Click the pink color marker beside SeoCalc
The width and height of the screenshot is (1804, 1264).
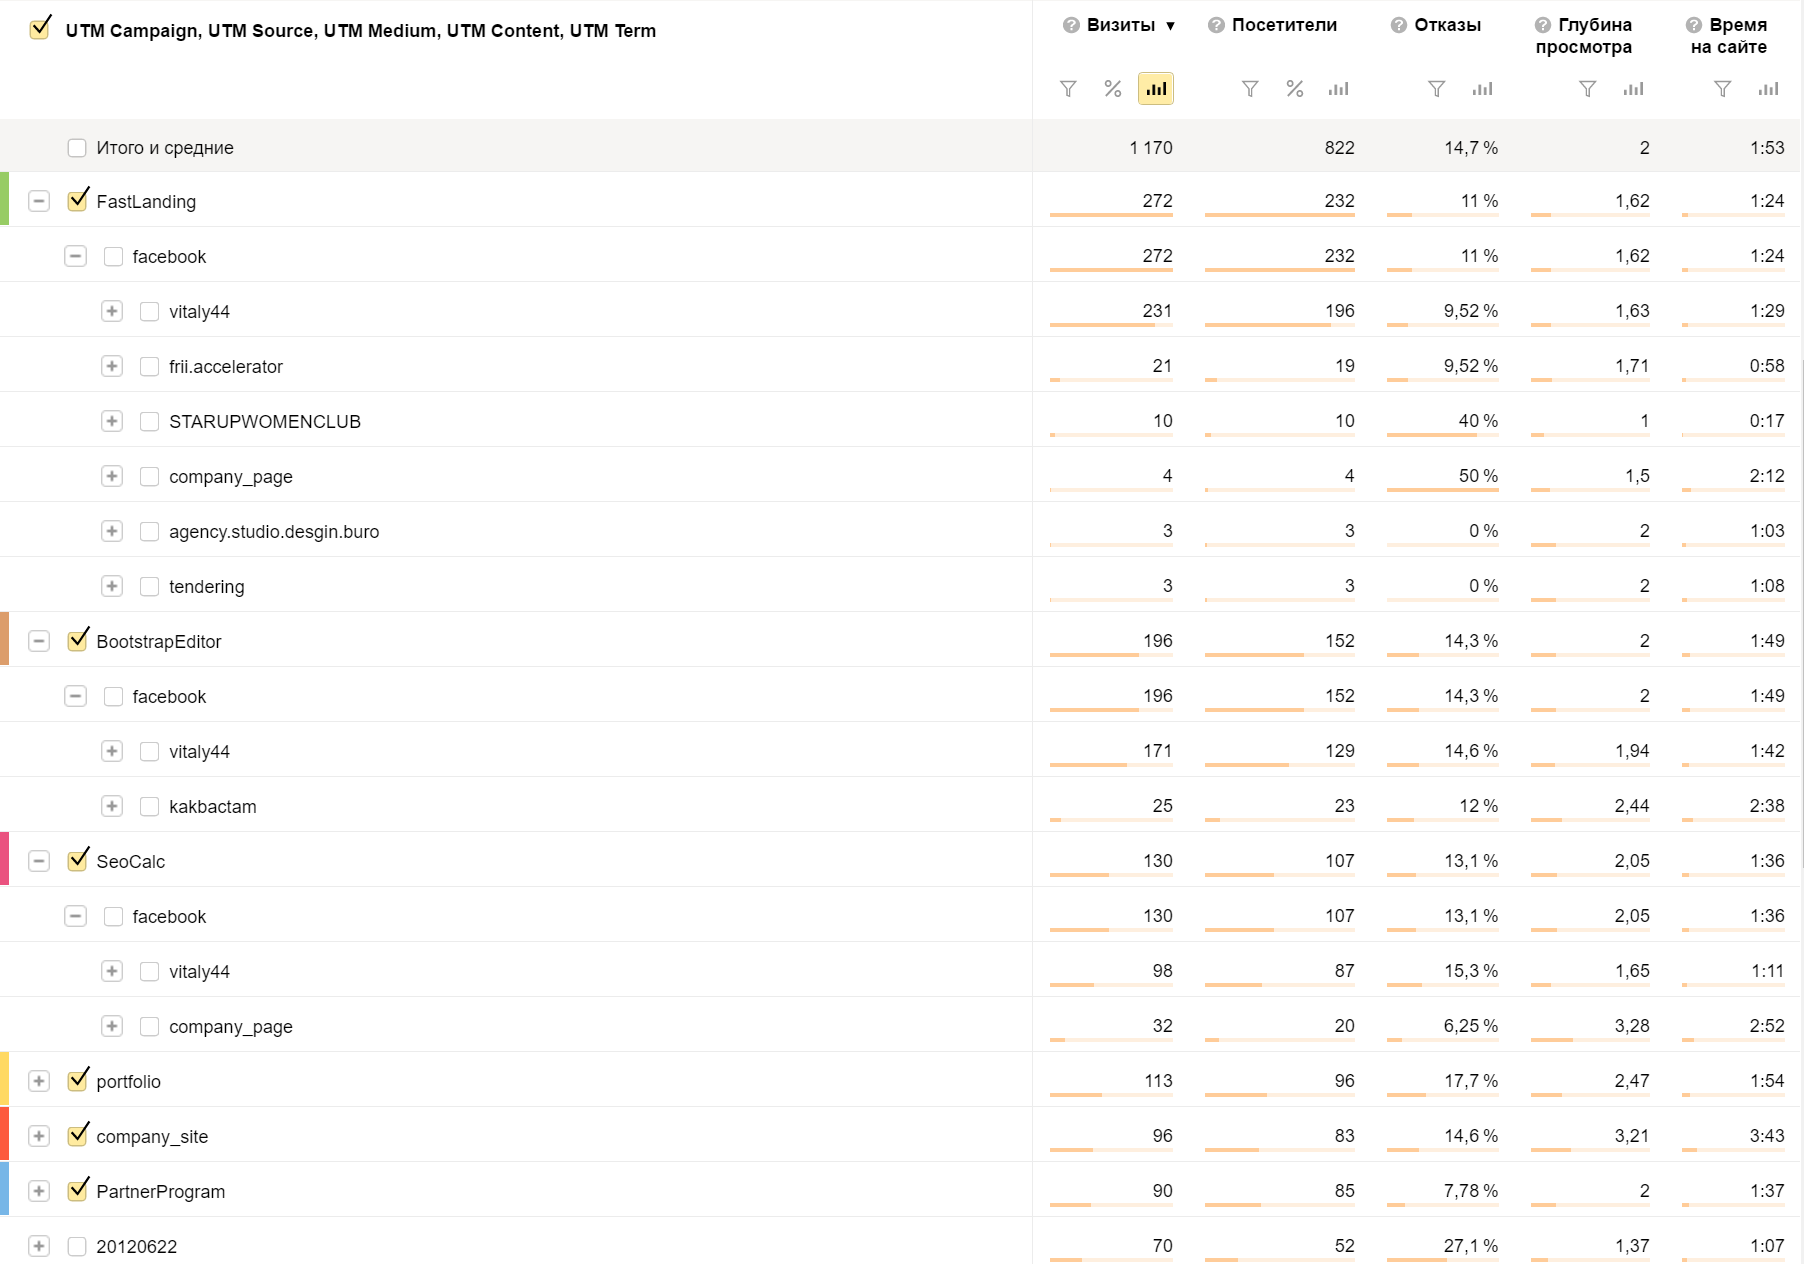4,859
